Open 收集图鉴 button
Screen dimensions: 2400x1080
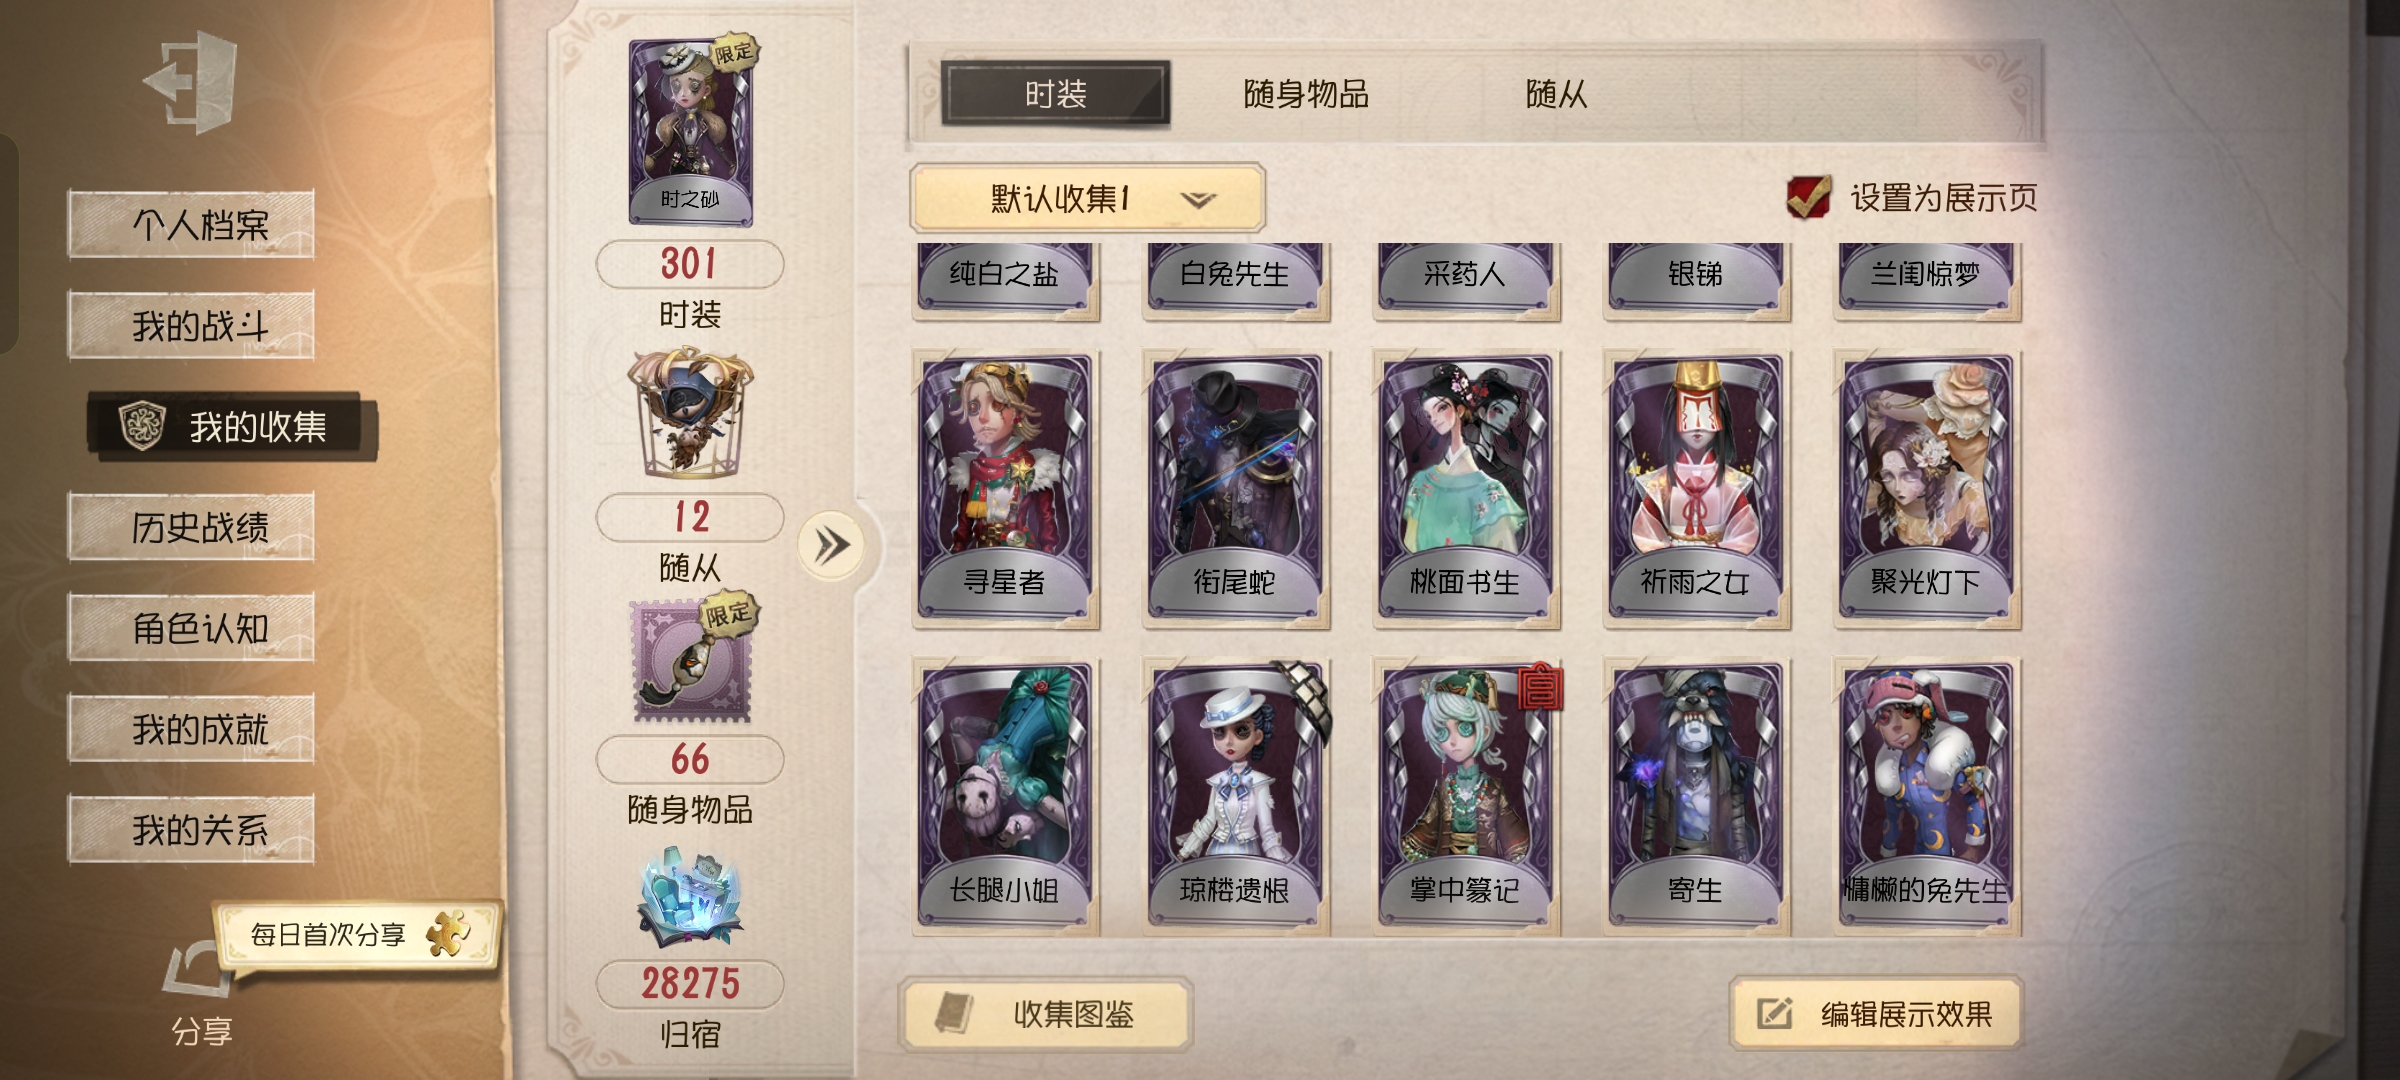coord(1045,1014)
